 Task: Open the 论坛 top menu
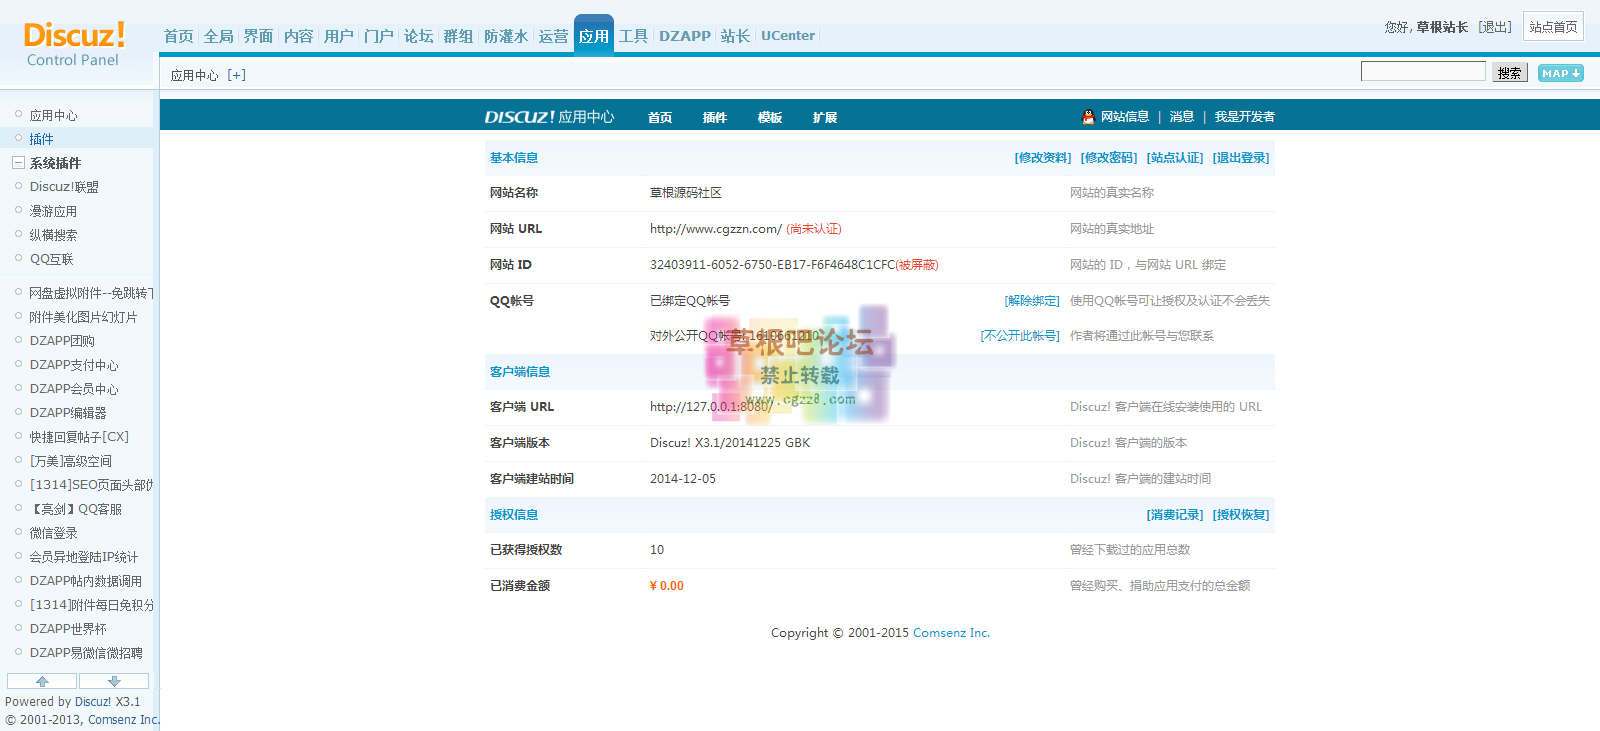point(418,36)
